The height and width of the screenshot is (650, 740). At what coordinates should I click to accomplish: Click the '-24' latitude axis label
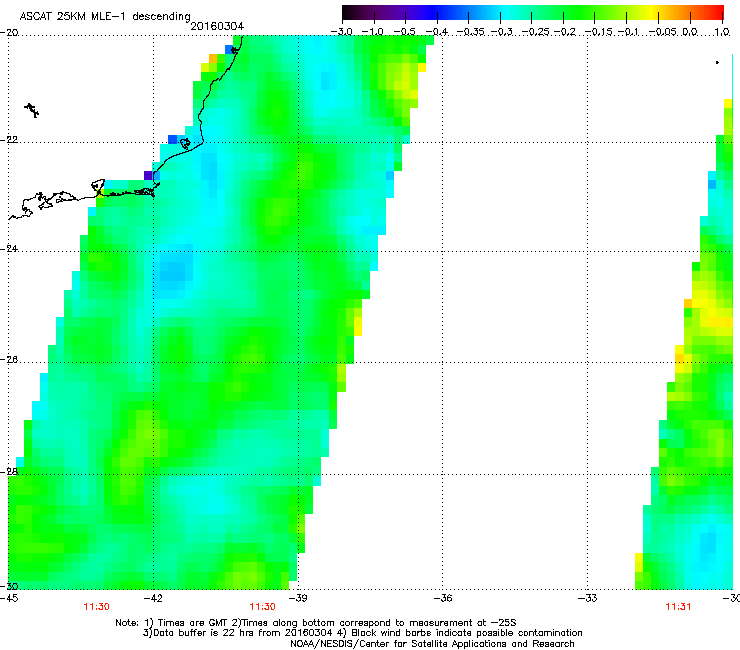(x=9, y=249)
